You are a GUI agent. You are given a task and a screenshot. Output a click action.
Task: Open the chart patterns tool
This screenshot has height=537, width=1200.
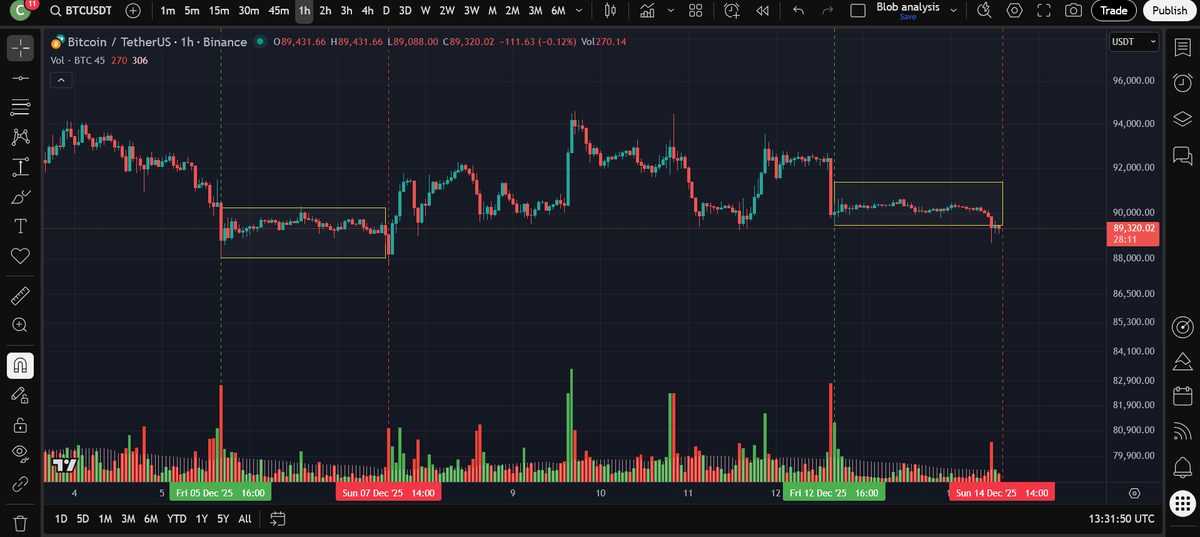(x=20, y=136)
